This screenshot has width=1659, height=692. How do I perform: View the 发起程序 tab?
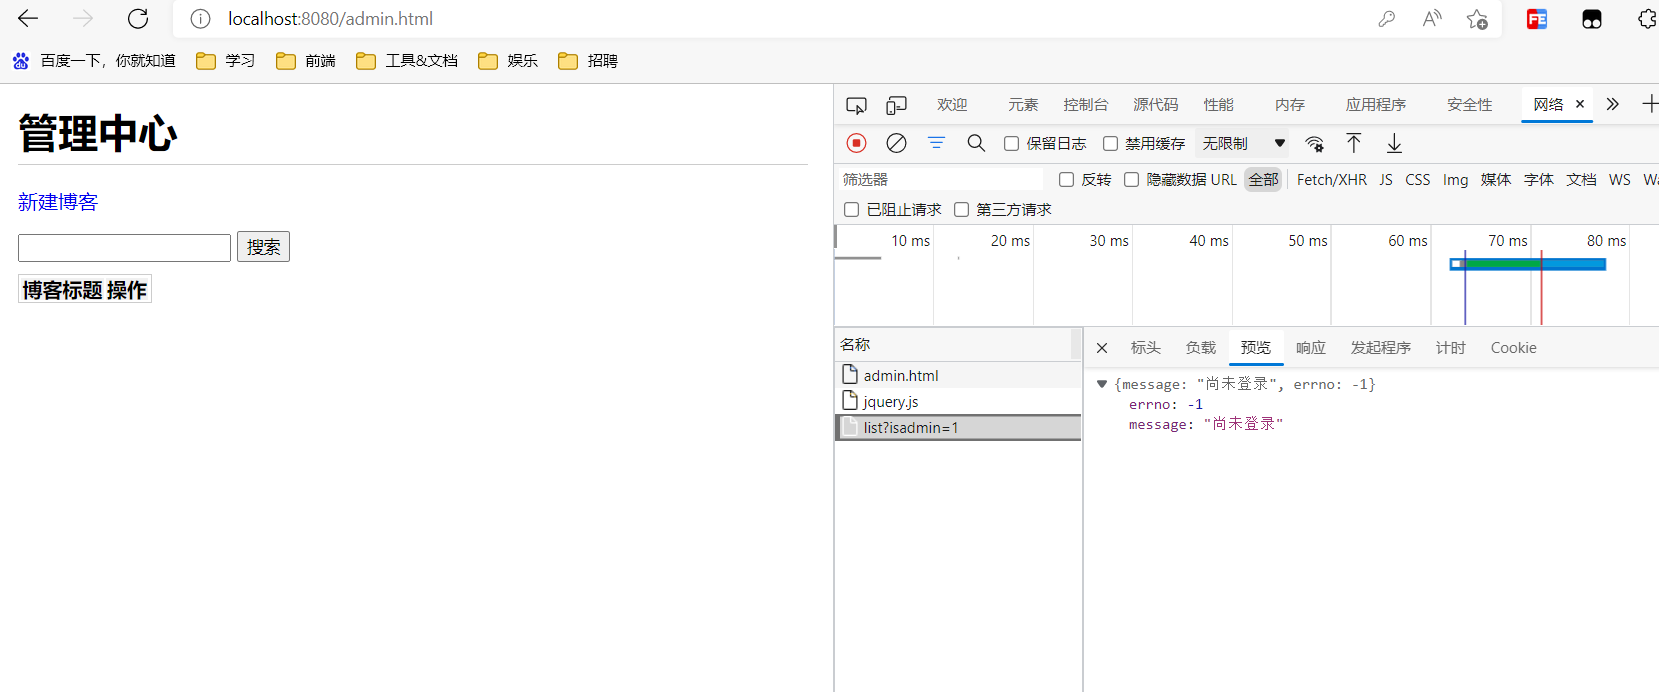pyautogui.click(x=1381, y=348)
